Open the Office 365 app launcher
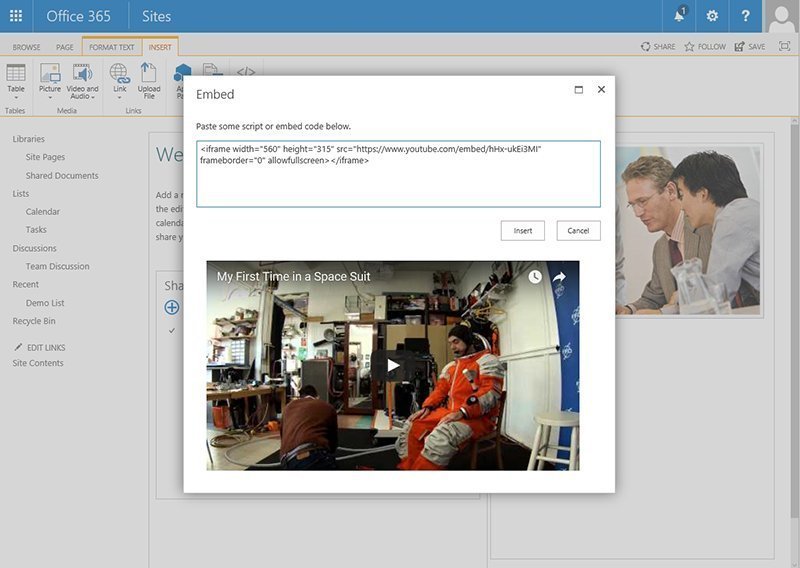The image size is (800, 568). click(x=16, y=16)
